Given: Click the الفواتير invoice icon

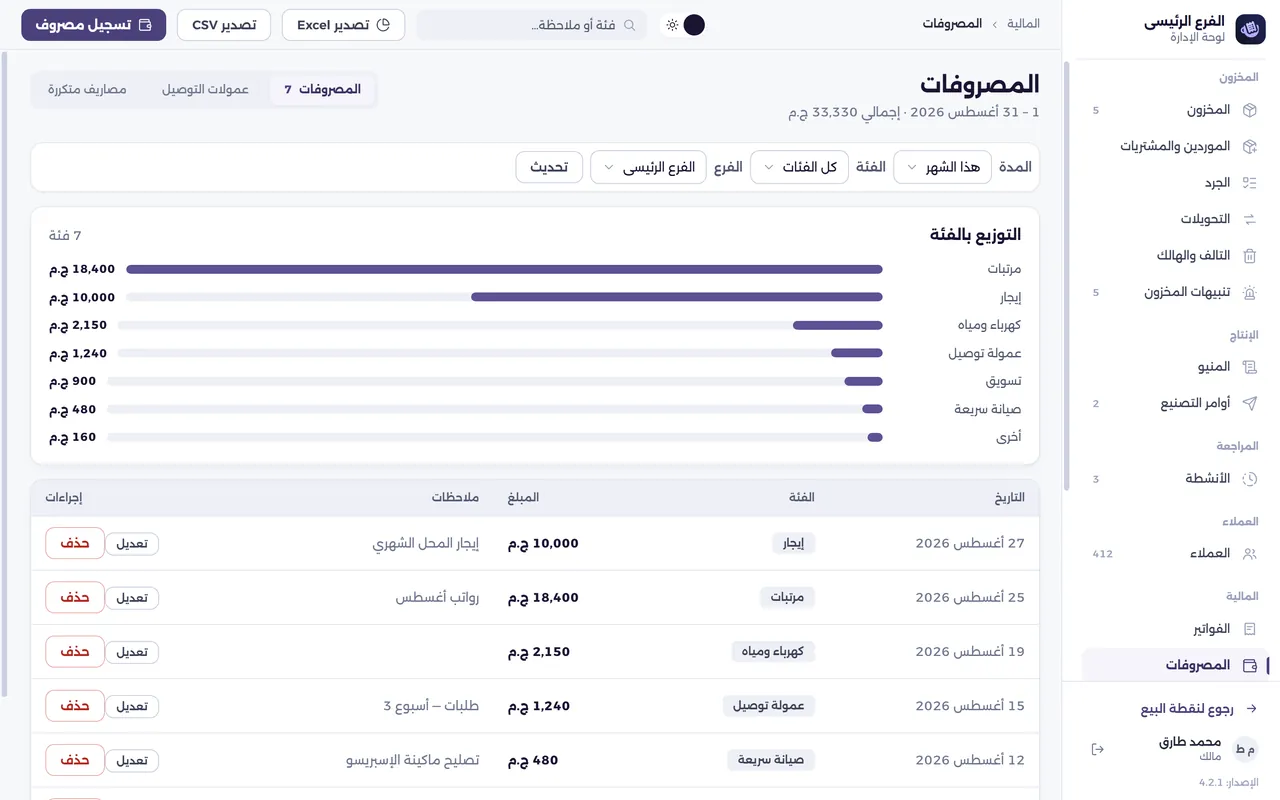Looking at the screenshot, I should [x=1249, y=629].
